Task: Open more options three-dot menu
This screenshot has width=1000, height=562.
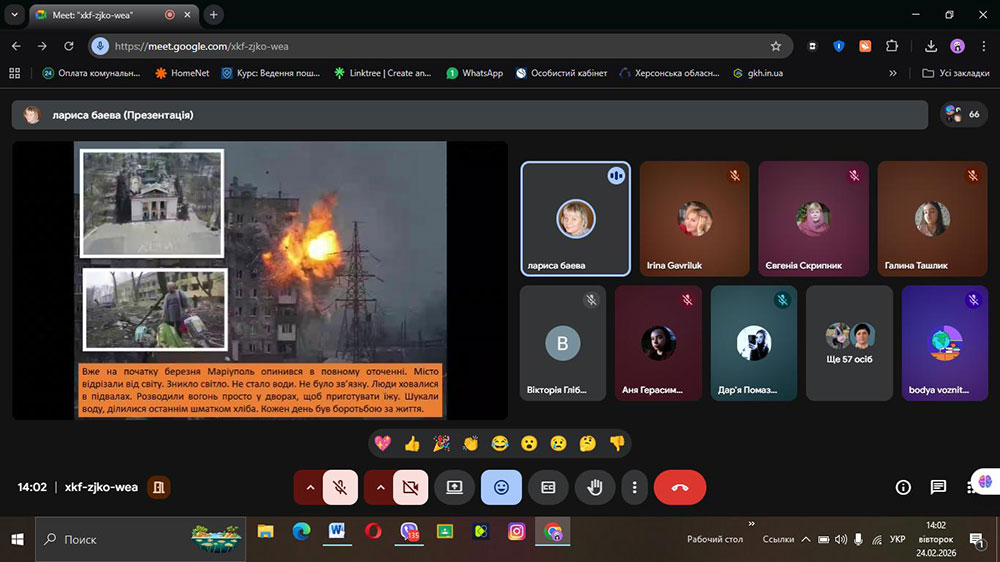Action: 635,487
